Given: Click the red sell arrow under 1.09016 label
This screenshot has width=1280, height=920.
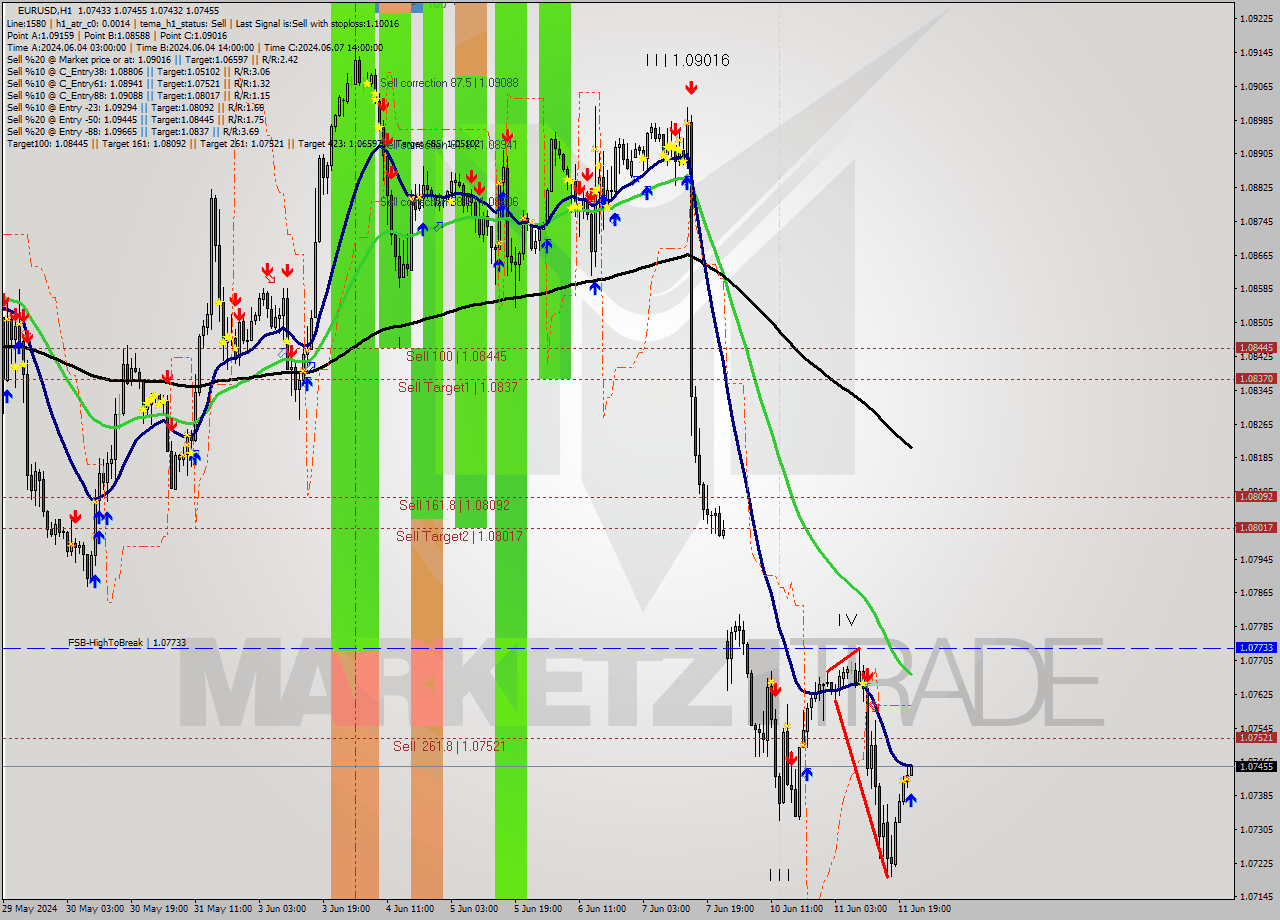Looking at the screenshot, I should click(x=691, y=89).
